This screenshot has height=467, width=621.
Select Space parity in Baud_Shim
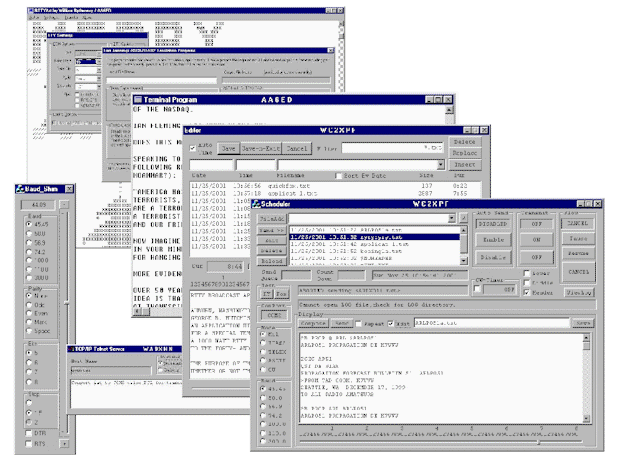pos(29,330)
